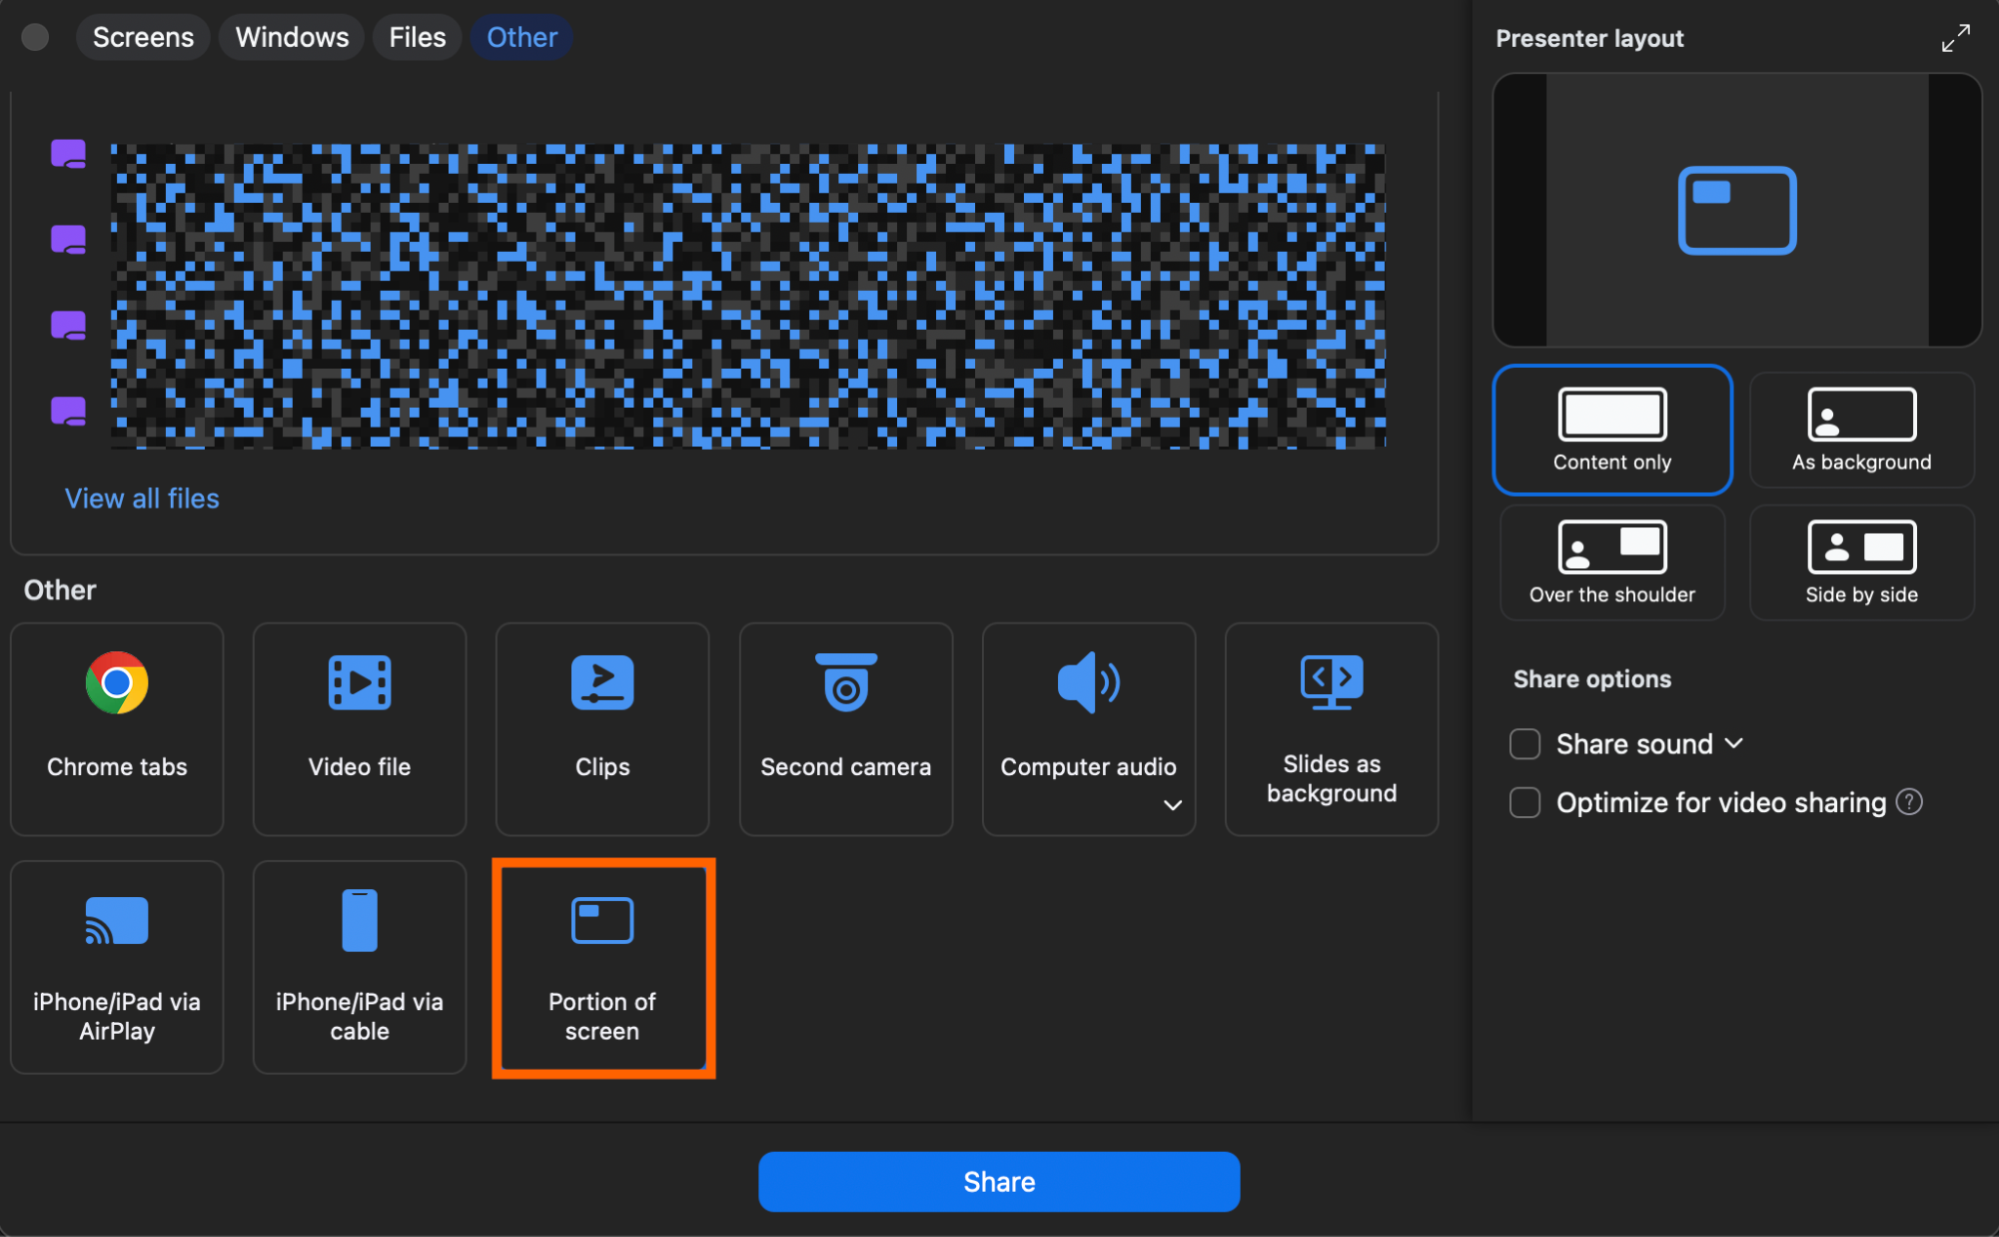
Task: Choose the Video file share option
Action: pyautogui.click(x=359, y=729)
